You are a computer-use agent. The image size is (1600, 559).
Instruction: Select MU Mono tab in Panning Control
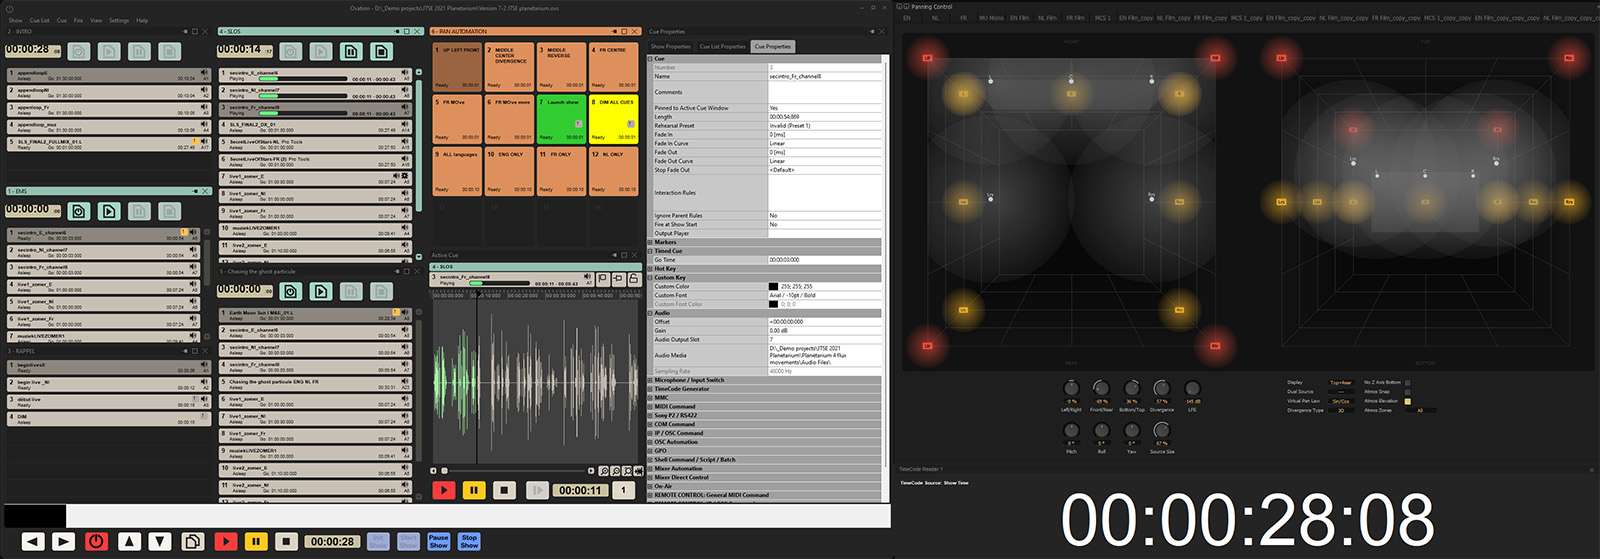pyautogui.click(x=991, y=18)
